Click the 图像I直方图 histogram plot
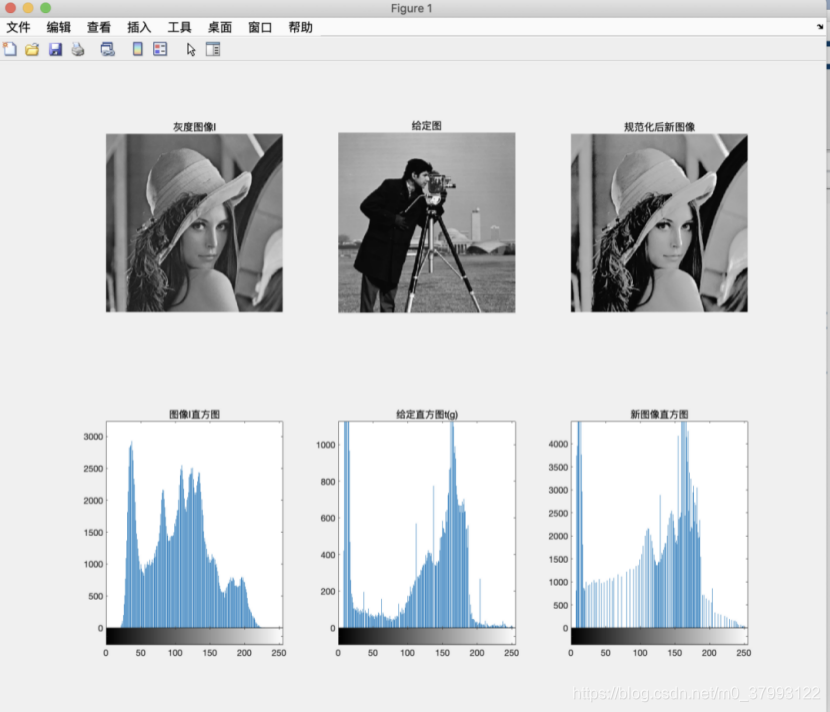The image size is (830, 712). pos(194,525)
